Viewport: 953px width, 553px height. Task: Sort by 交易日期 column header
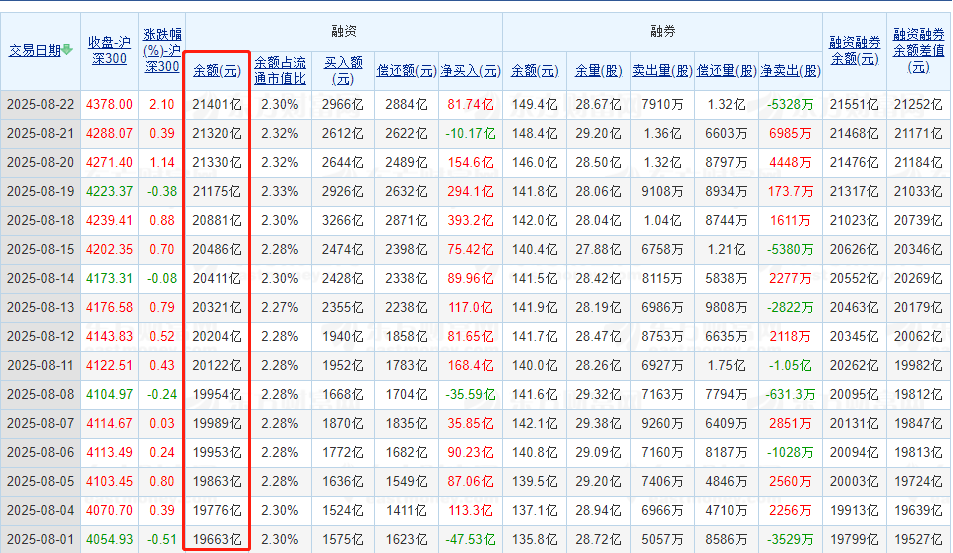35,50
